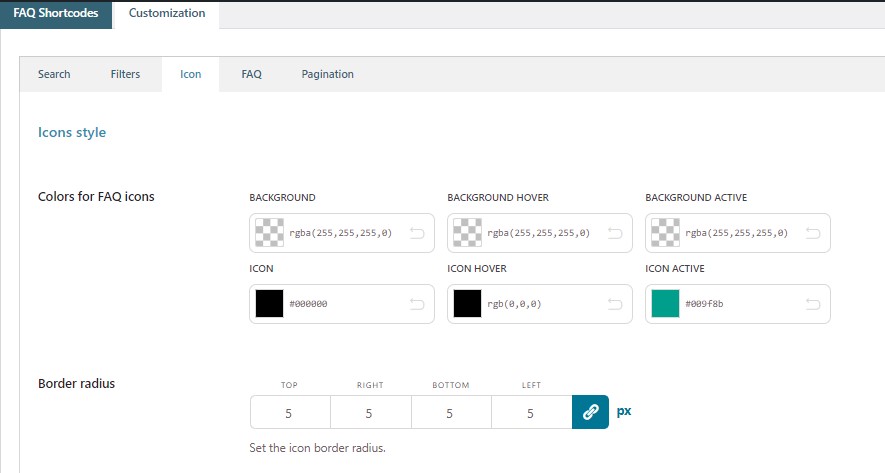Select the Pagination sub-tab
This screenshot has height=473, width=885.
(327, 74)
